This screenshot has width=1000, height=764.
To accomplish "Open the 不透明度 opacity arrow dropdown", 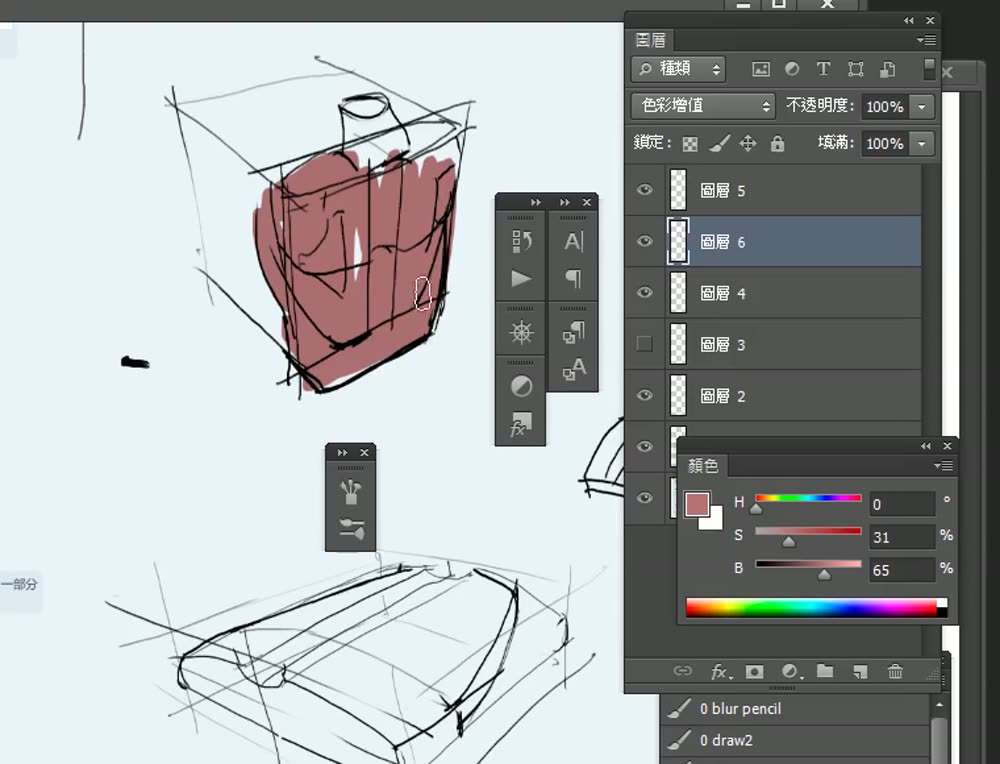I will (922, 107).
